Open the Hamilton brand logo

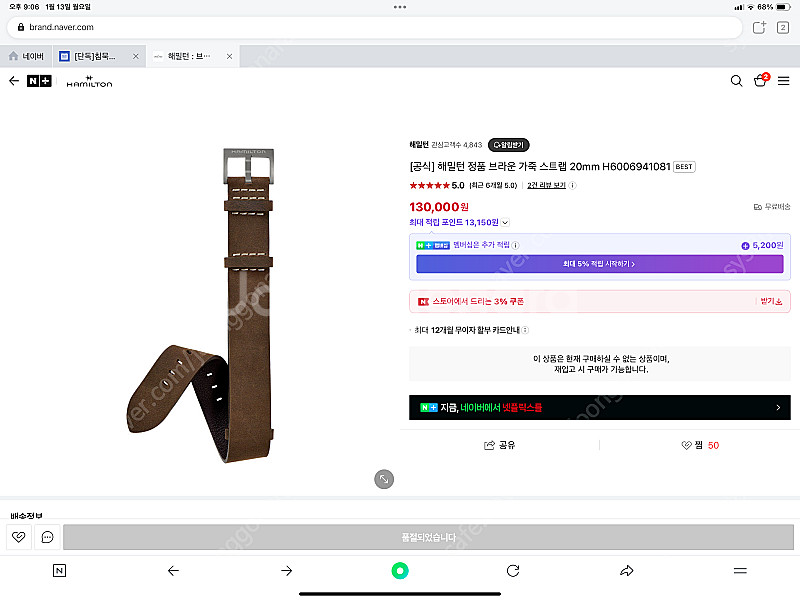pos(89,82)
